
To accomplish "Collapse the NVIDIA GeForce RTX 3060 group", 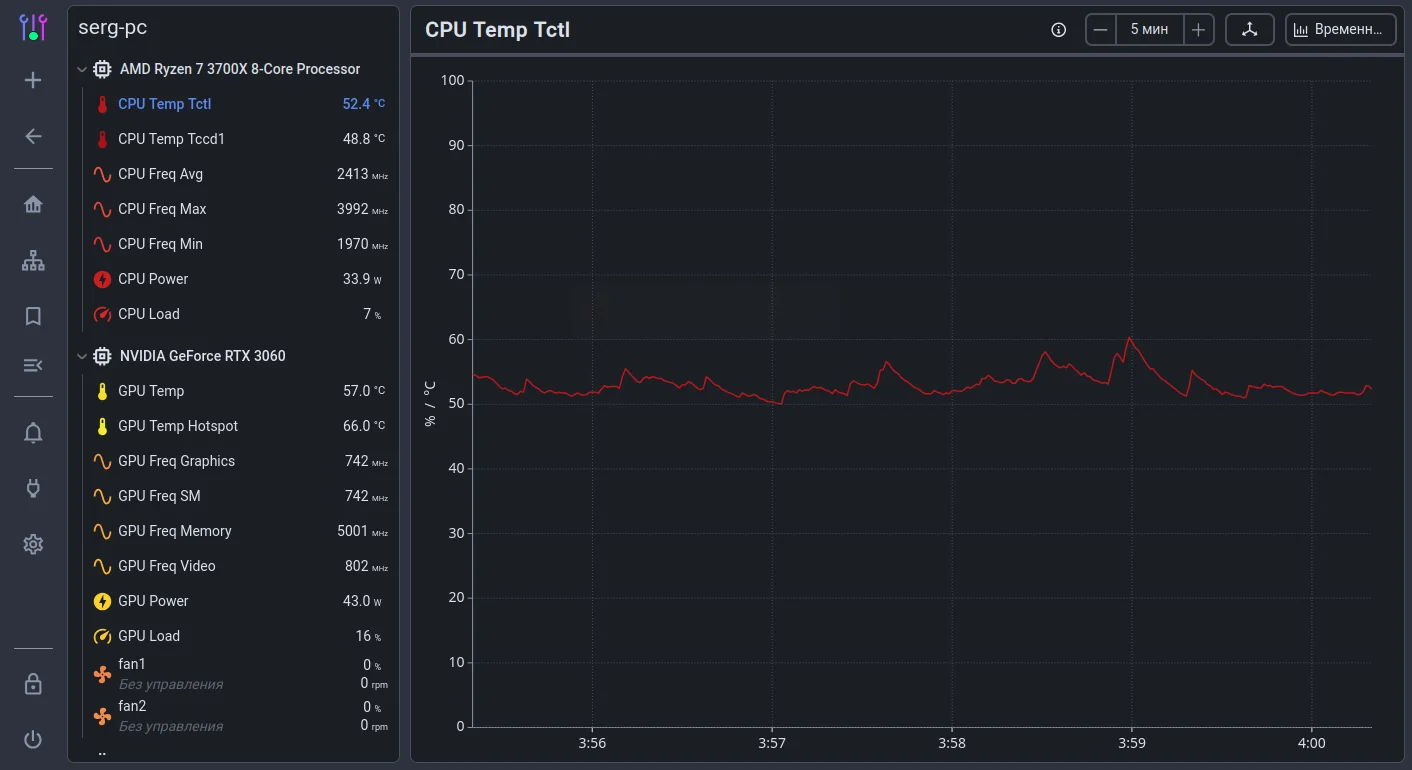I will pyautogui.click(x=81, y=356).
